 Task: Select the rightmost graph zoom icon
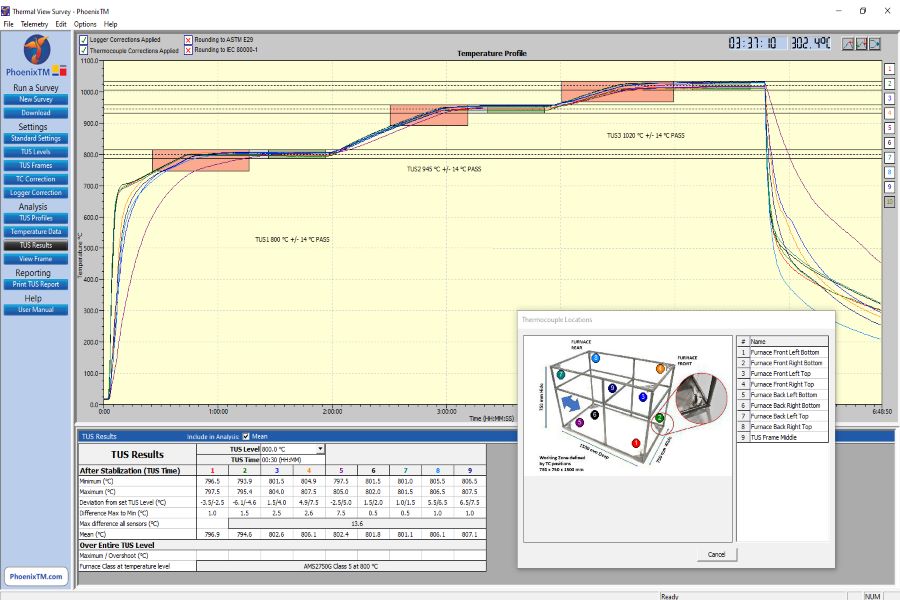875,44
